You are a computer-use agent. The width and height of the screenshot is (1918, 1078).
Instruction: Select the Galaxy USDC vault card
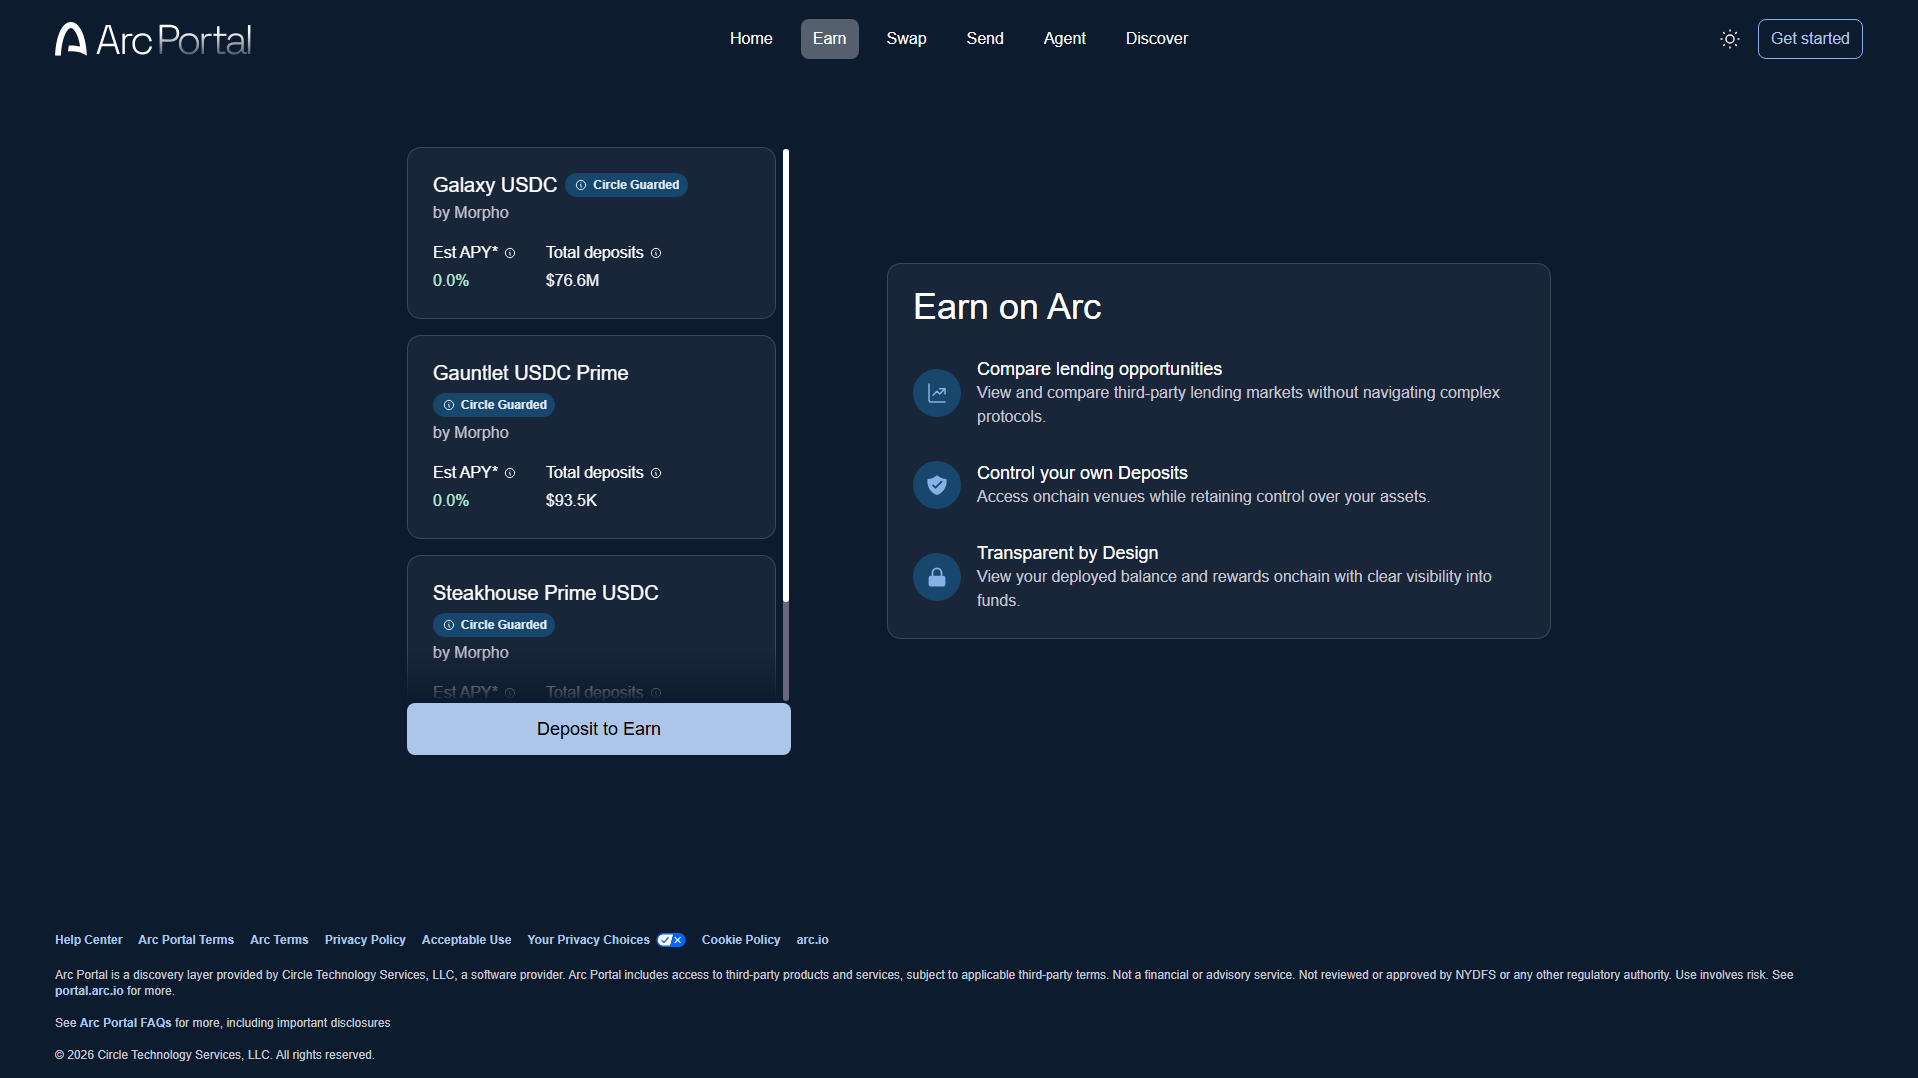tap(591, 233)
